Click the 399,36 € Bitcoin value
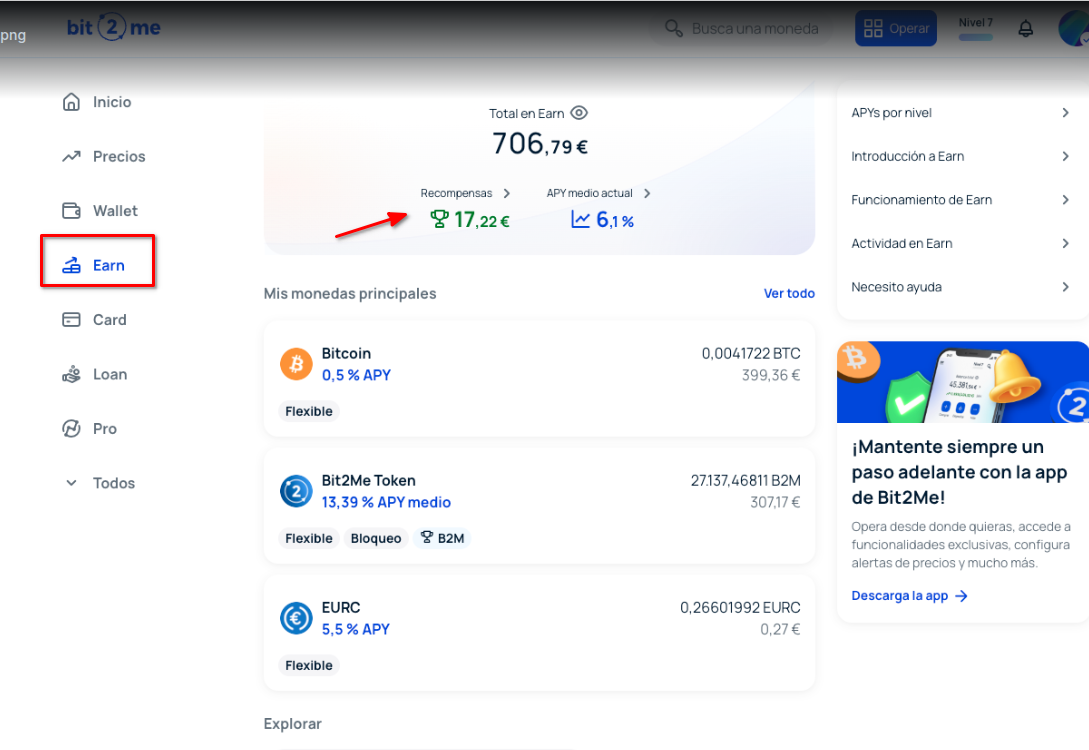This screenshot has height=750, width=1089. point(771,375)
